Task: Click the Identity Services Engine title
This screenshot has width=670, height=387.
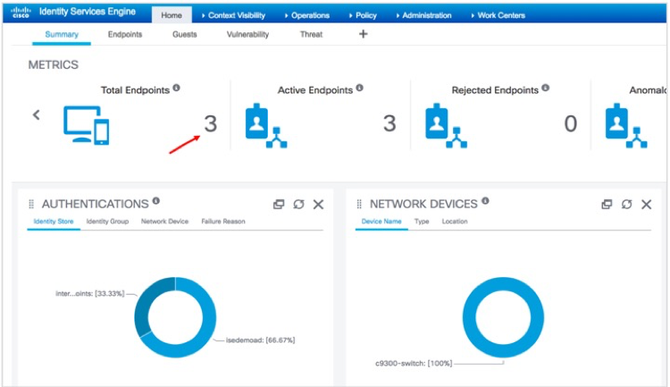Action: tap(87, 12)
